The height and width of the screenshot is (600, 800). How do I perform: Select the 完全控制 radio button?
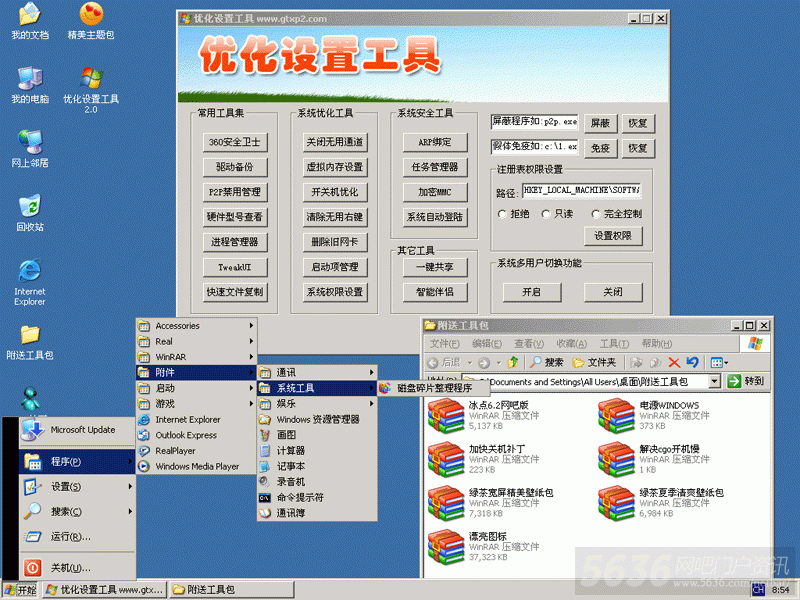(x=595, y=214)
